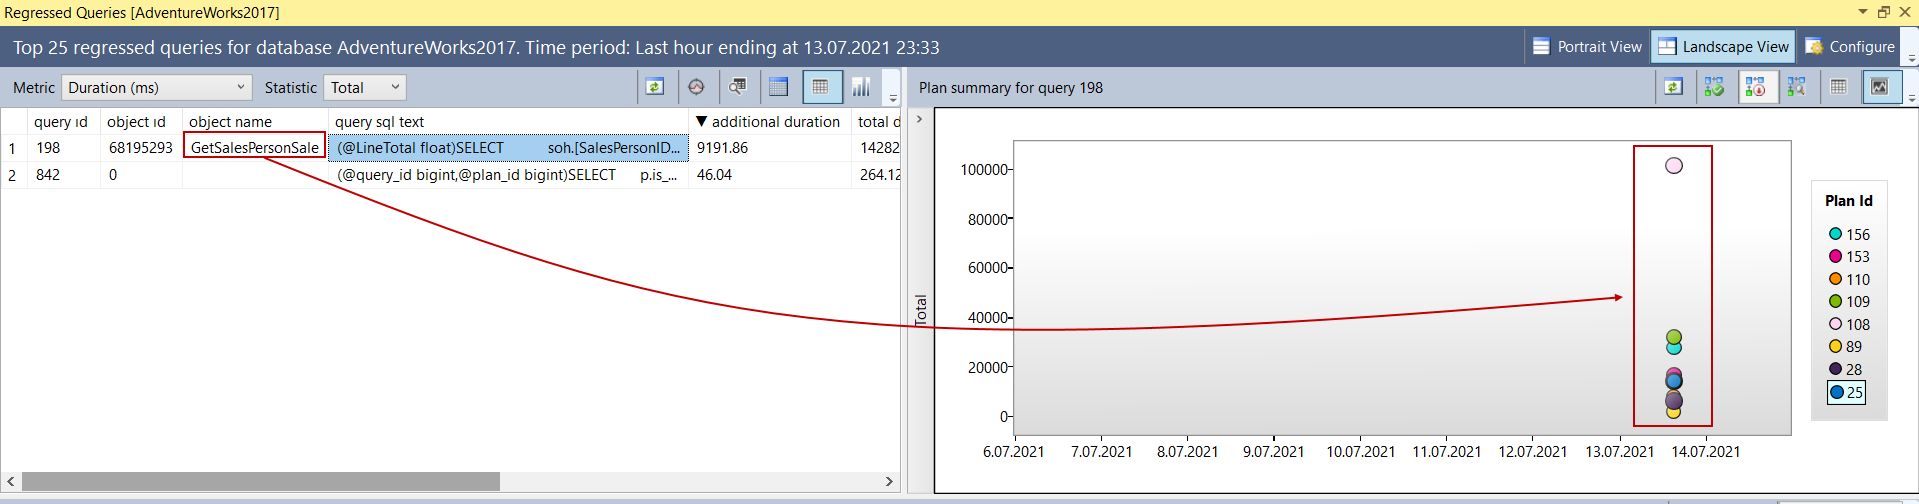Refresh the regressed queries list
Viewport: 1919px width, 504px height.
tap(655, 87)
